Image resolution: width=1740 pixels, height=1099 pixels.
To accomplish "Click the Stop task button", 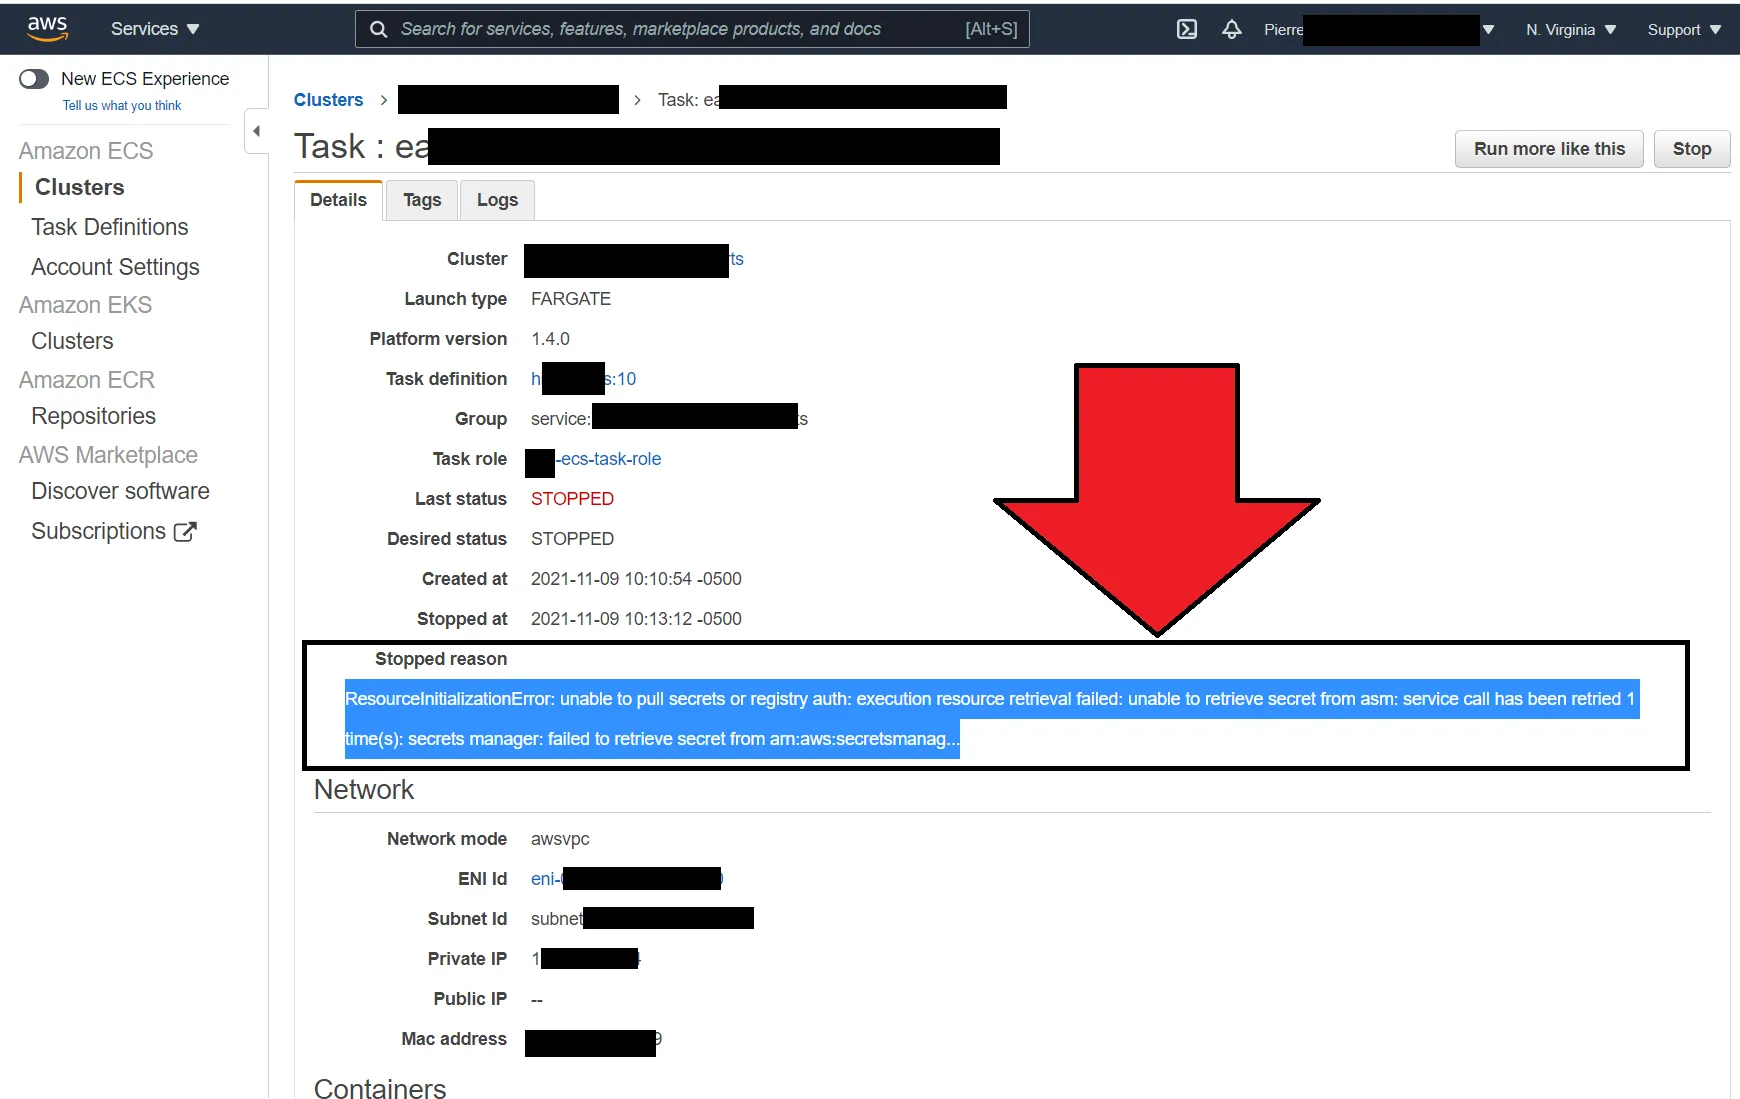I will pos(1692,149).
